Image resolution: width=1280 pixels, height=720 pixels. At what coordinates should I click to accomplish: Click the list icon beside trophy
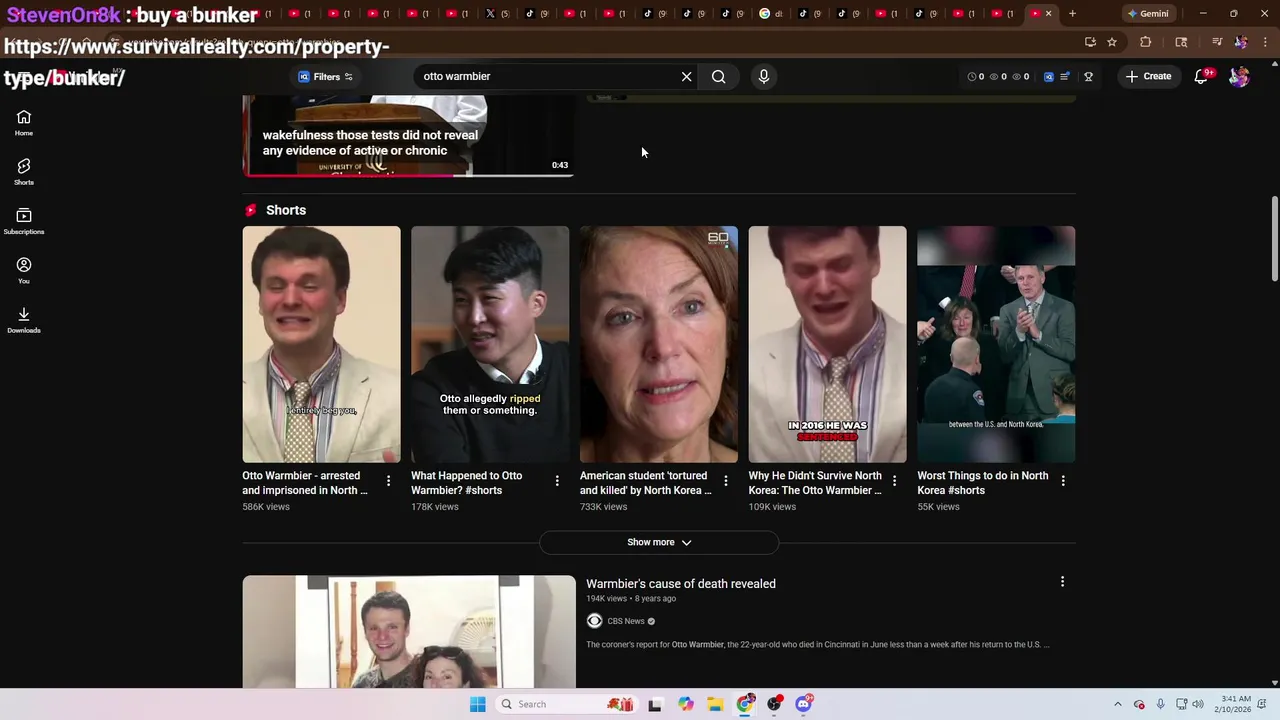coord(1065,76)
